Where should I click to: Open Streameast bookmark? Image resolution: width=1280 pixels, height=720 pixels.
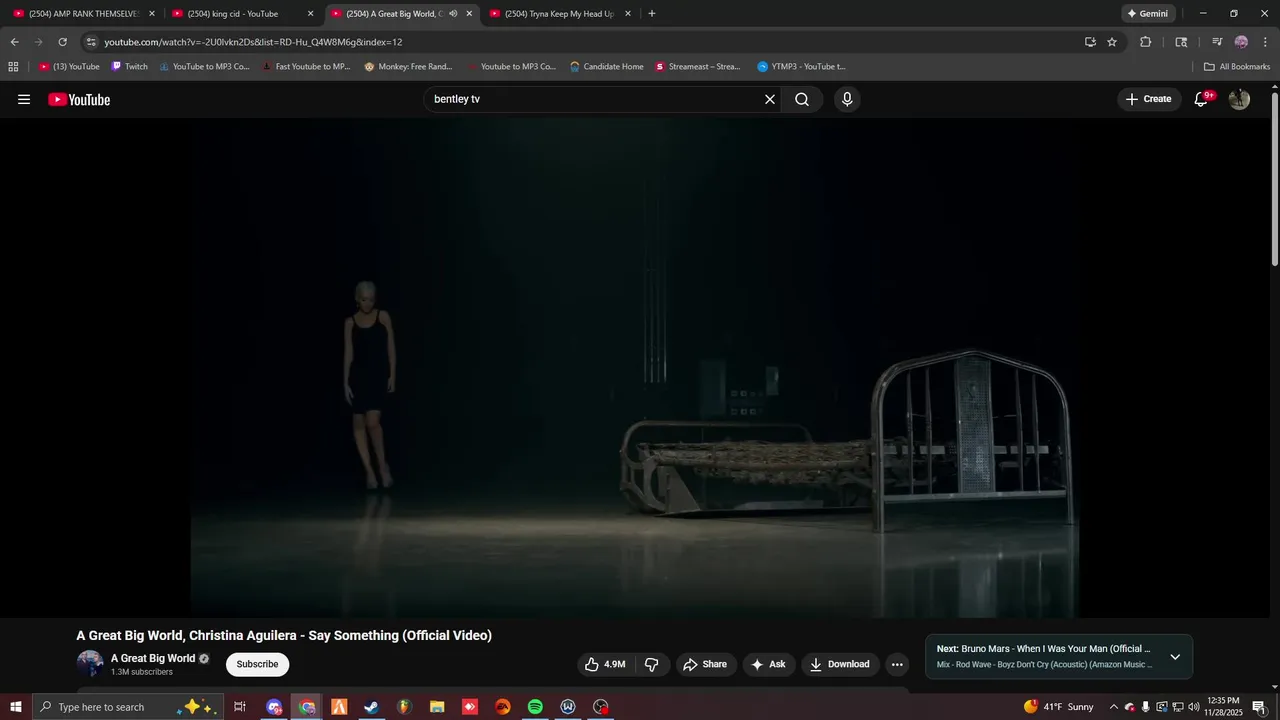pos(698,67)
